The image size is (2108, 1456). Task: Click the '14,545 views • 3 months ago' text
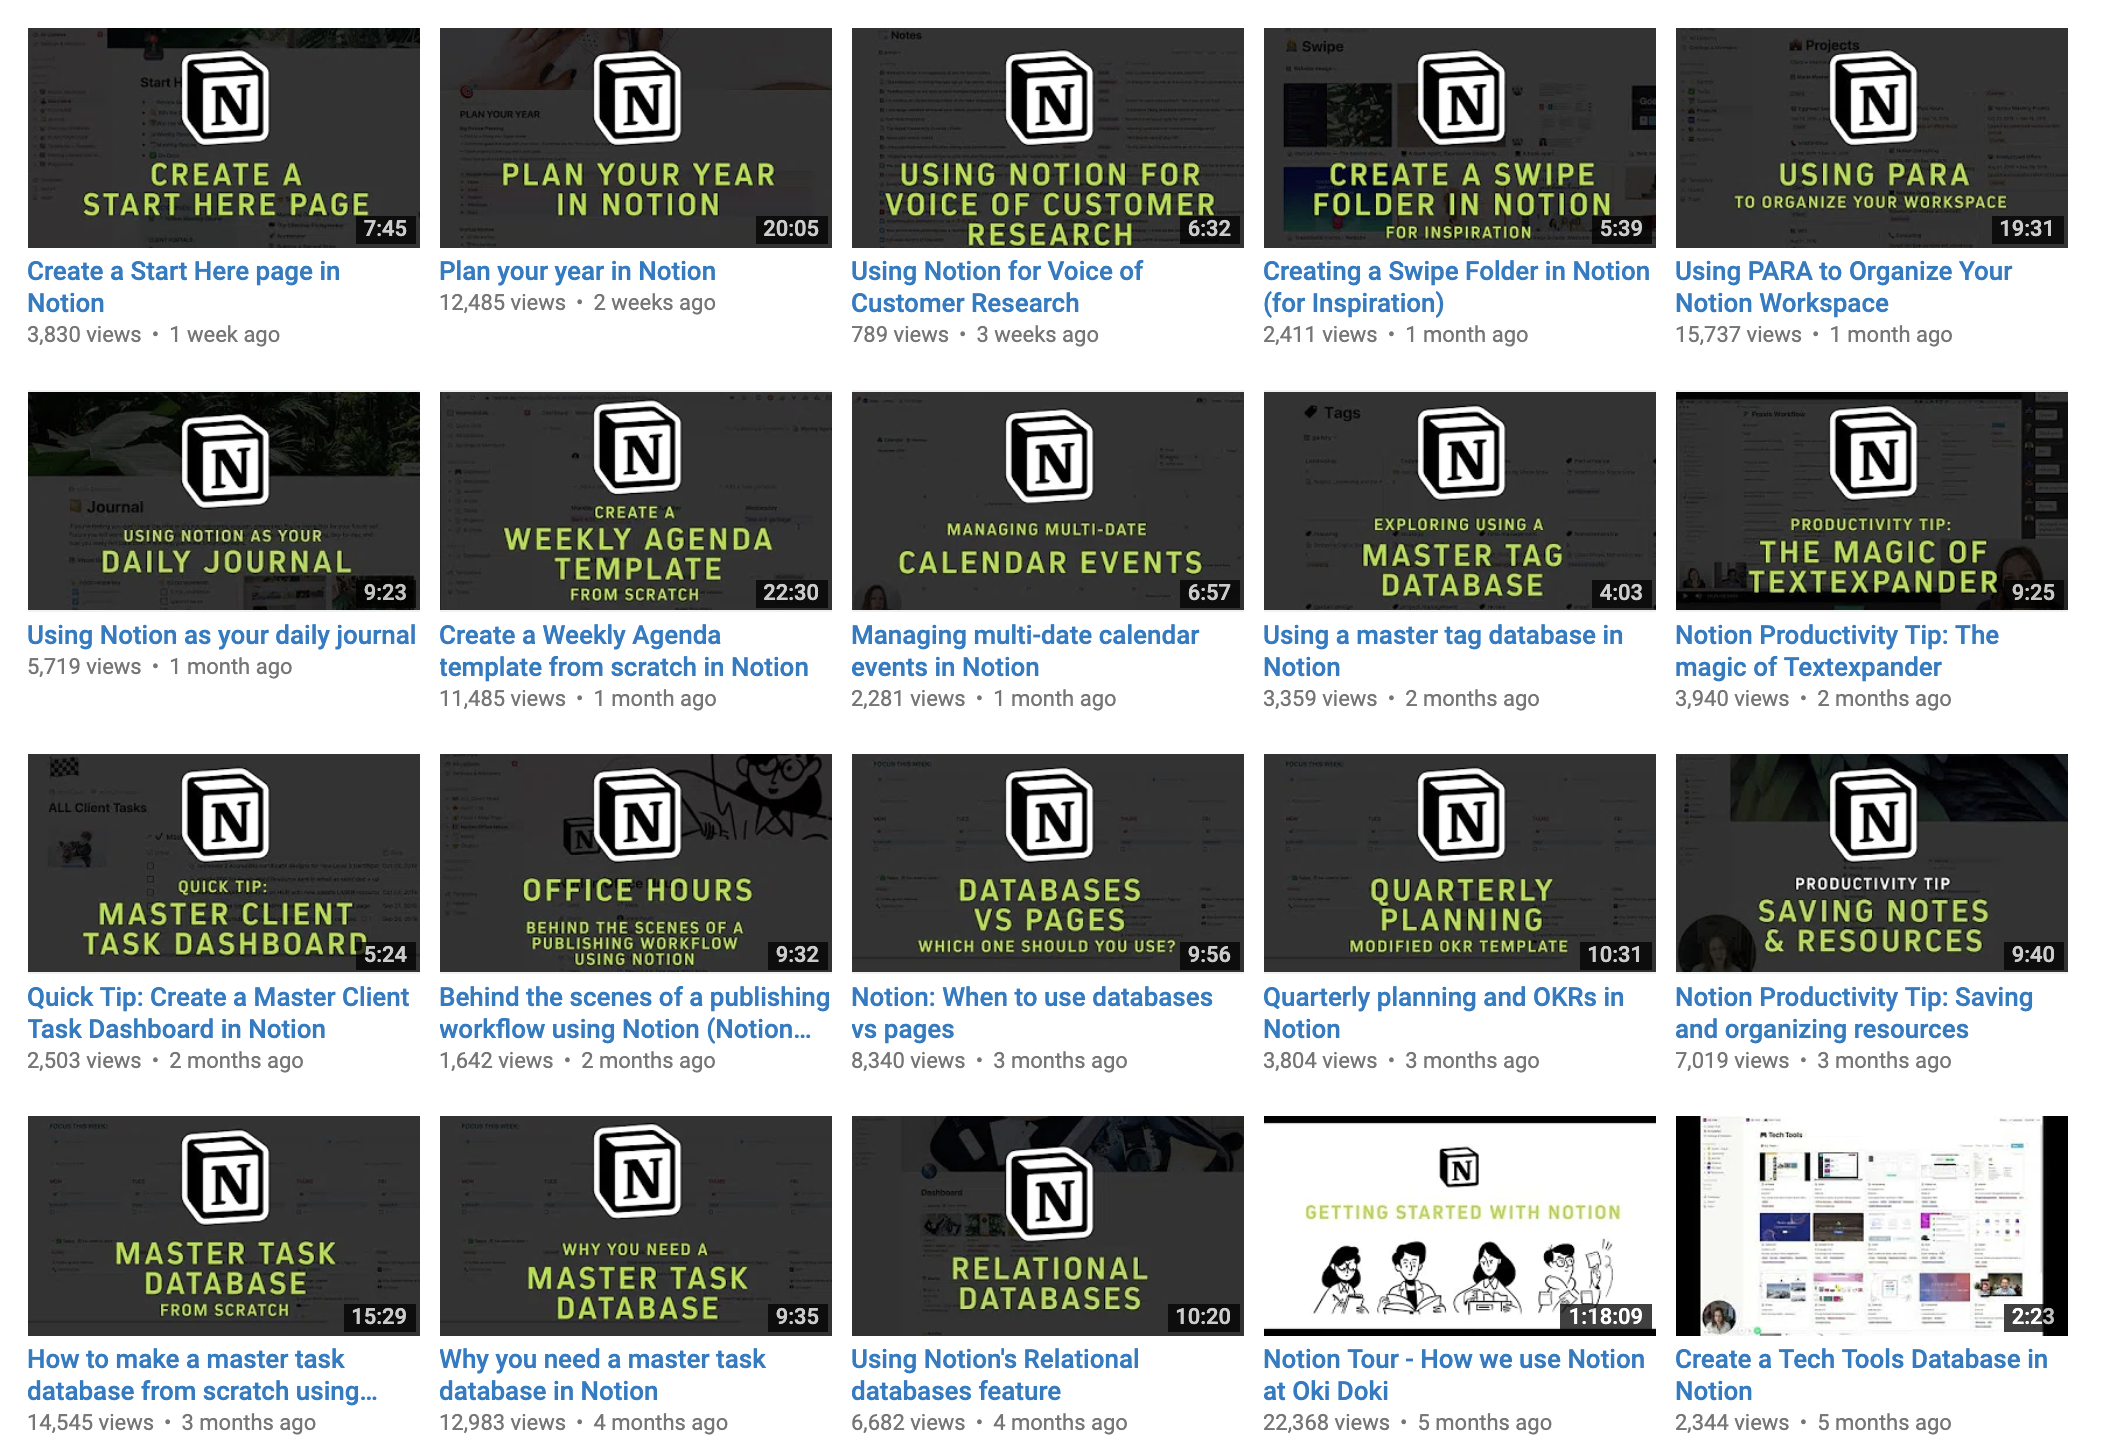171,1423
